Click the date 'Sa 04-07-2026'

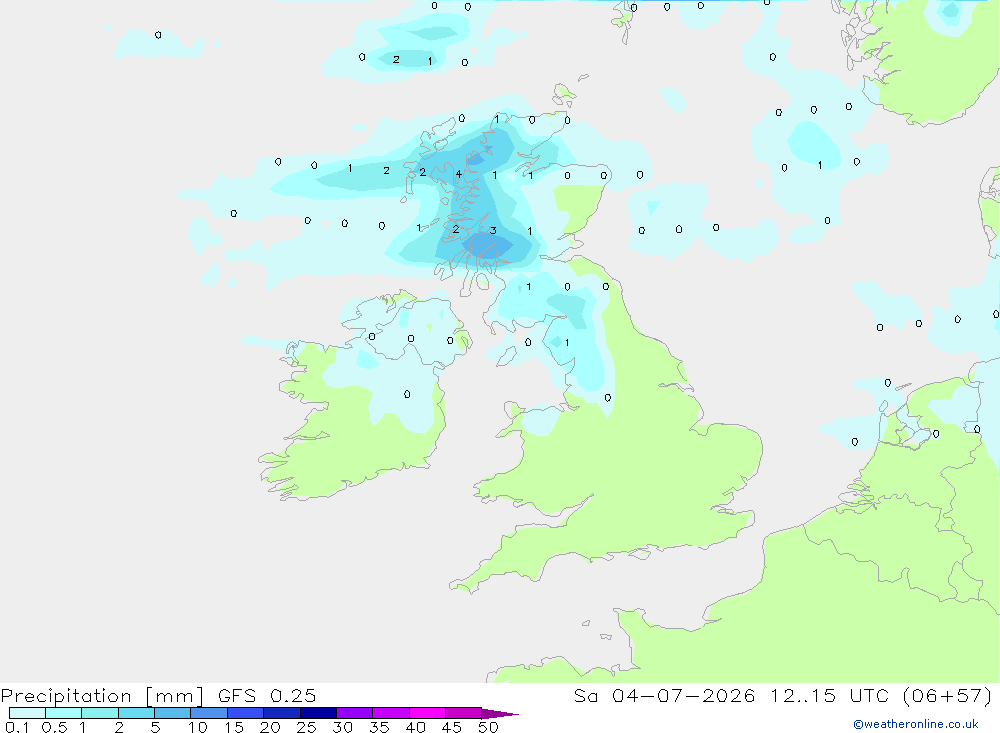point(664,695)
